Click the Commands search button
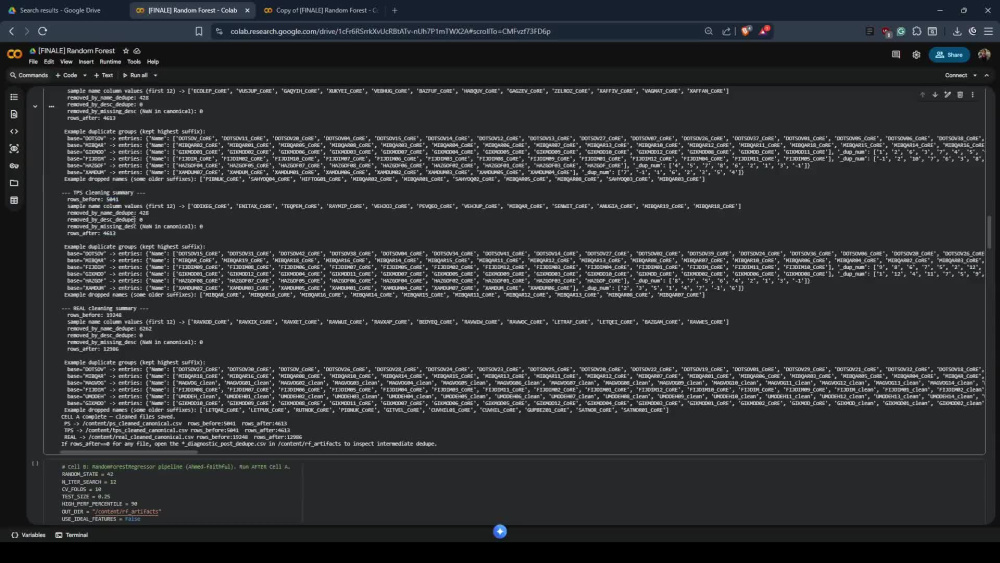Image resolution: width=1000 pixels, height=563 pixels. pyautogui.click(x=29, y=75)
